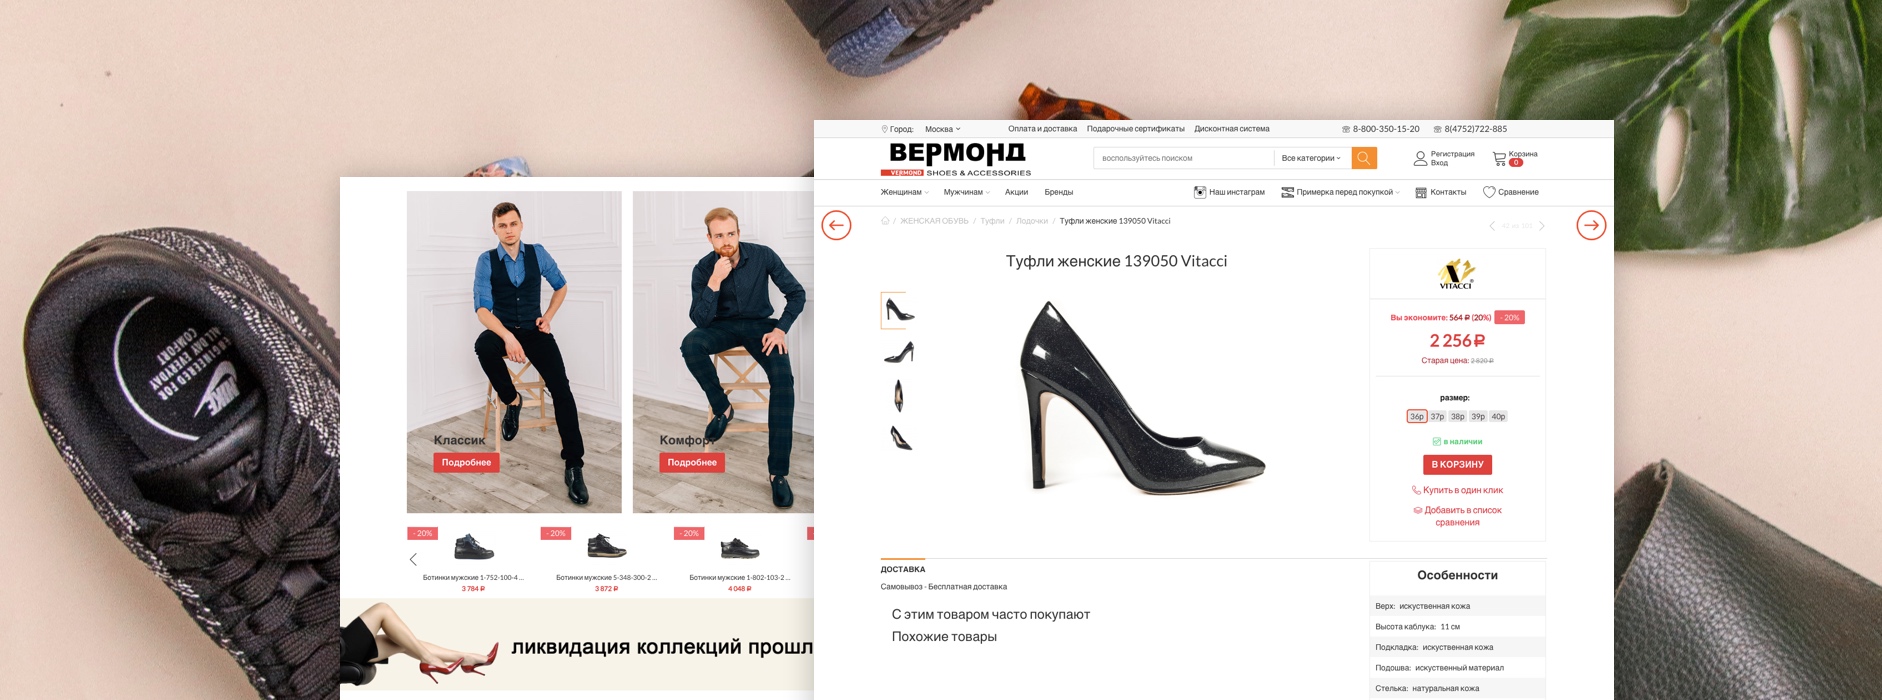This screenshot has width=1882, height=700.
Task: Click the В КОРЗИНУ button
Action: (x=1457, y=464)
